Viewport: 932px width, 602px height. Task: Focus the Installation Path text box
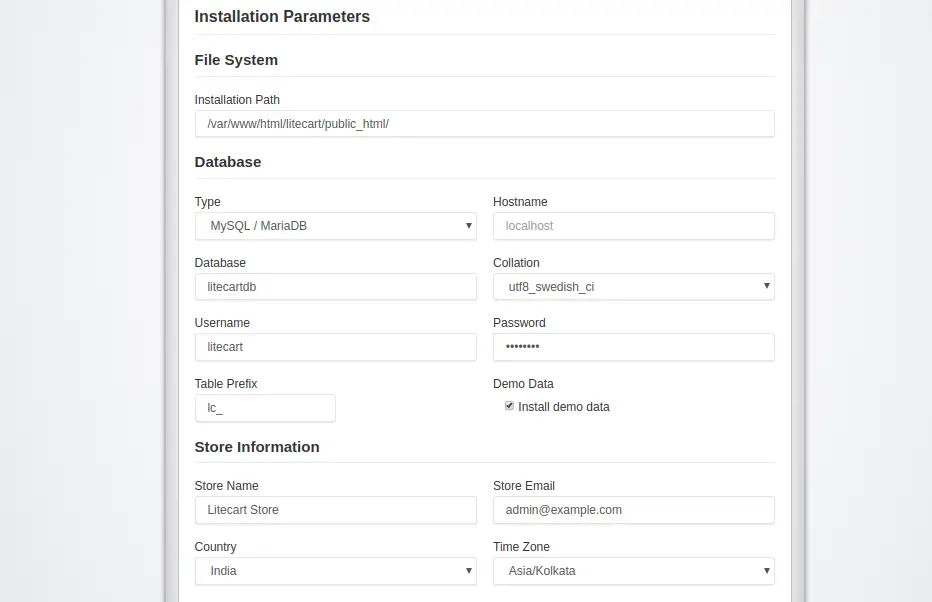pos(484,124)
